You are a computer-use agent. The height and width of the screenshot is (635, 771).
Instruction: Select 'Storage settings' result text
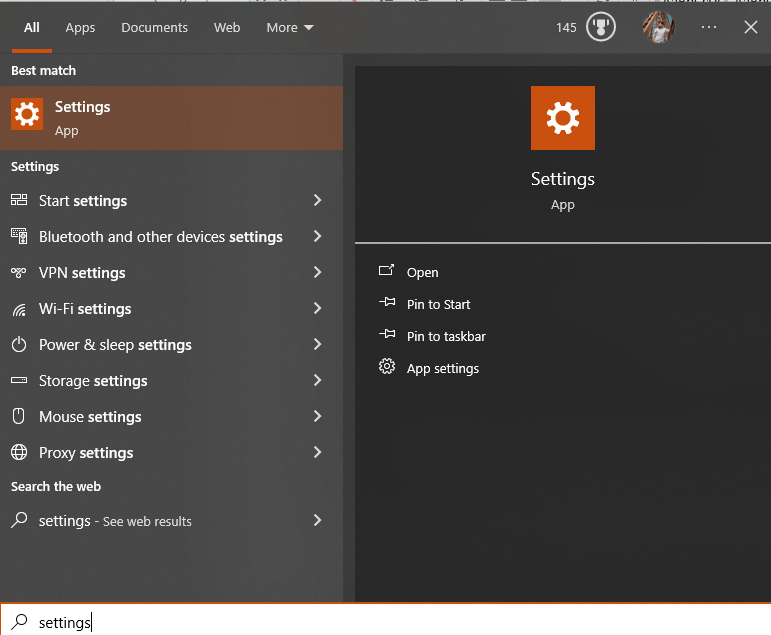pos(93,381)
